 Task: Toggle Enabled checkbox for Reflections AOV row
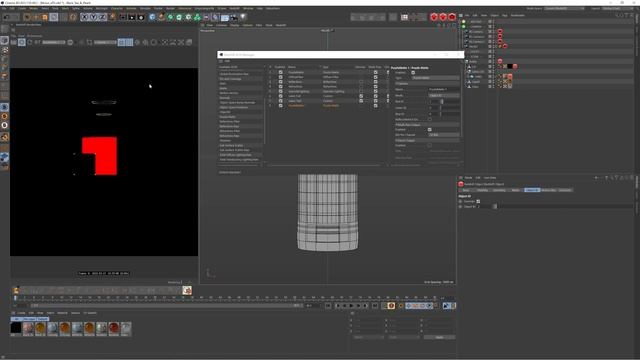[x=280, y=82]
